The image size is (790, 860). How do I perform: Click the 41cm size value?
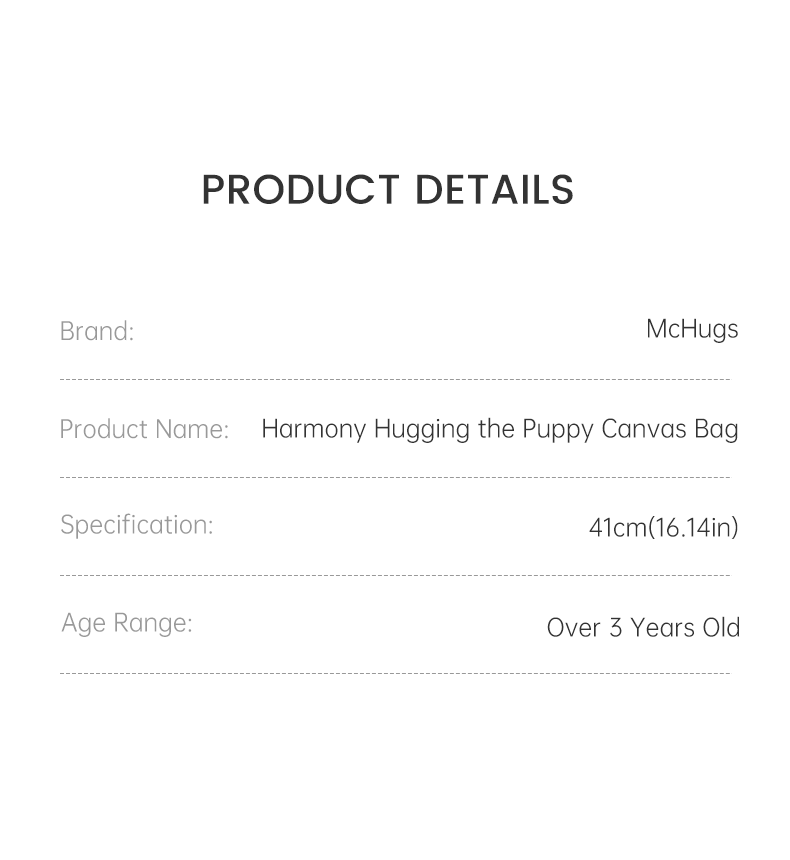[x=617, y=527]
